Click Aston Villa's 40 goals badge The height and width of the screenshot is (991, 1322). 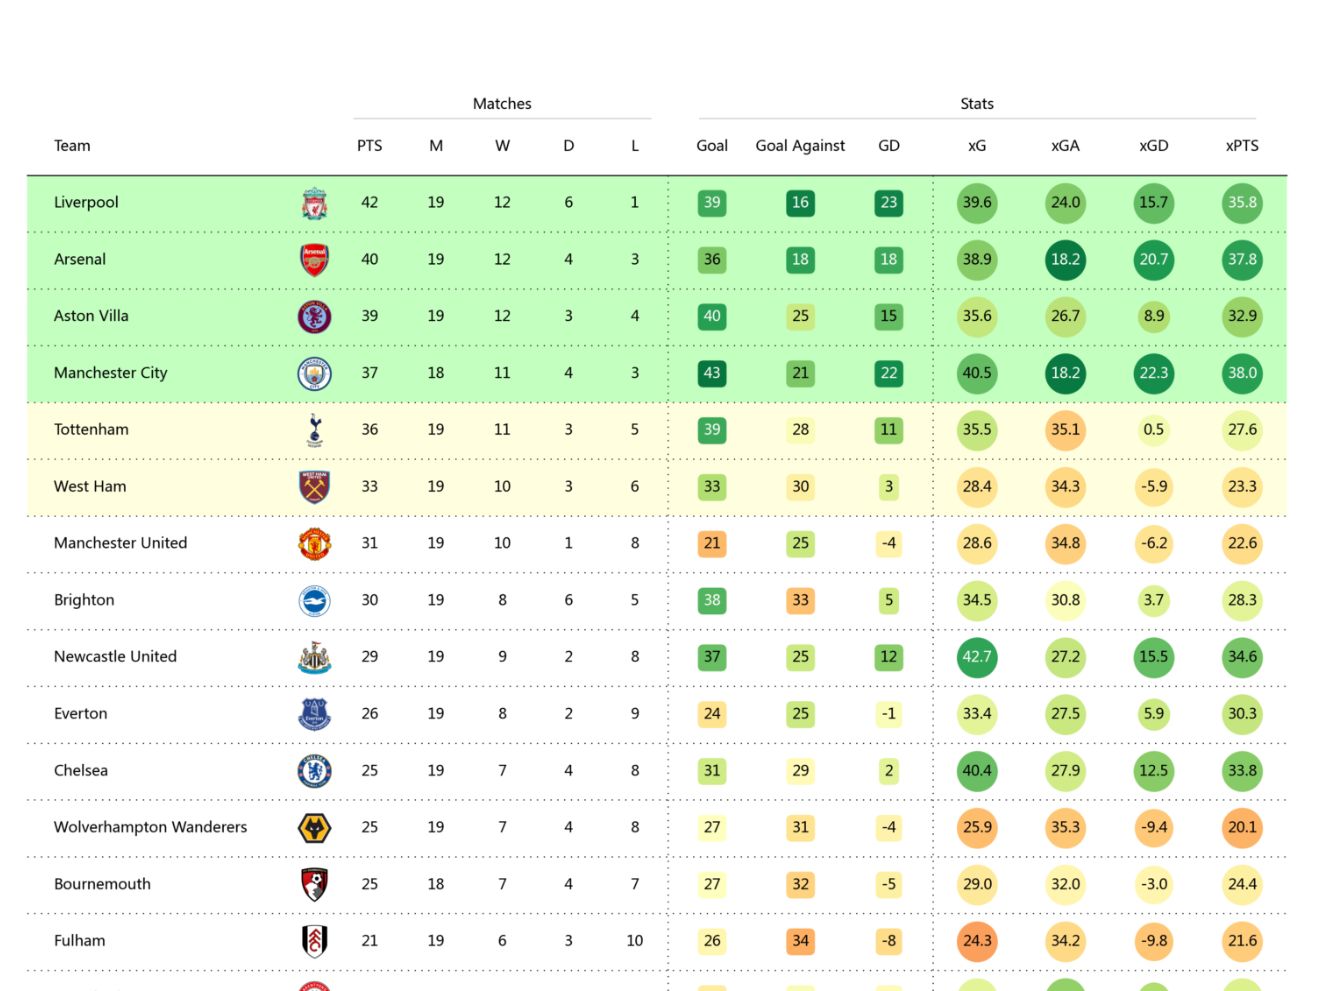(x=712, y=317)
